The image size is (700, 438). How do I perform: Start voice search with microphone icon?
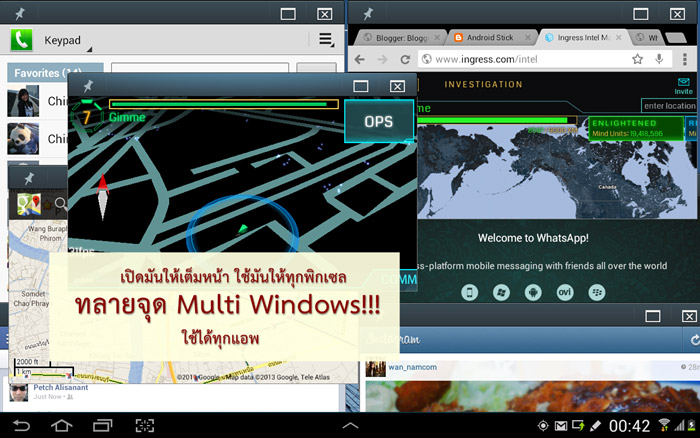[x=659, y=59]
